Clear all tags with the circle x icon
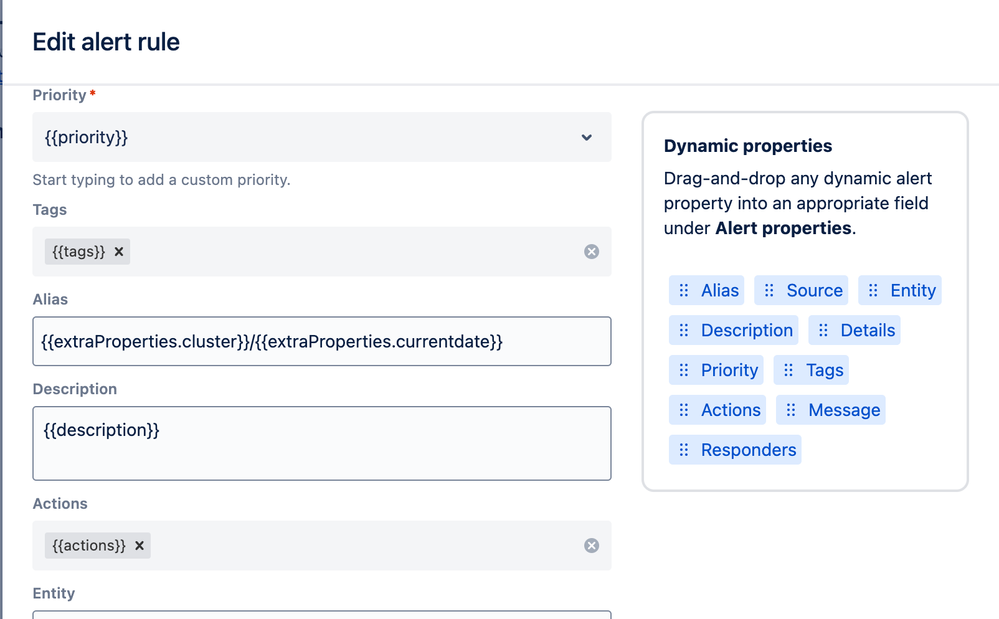Viewport: 999px width, 619px height. click(592, 252)
